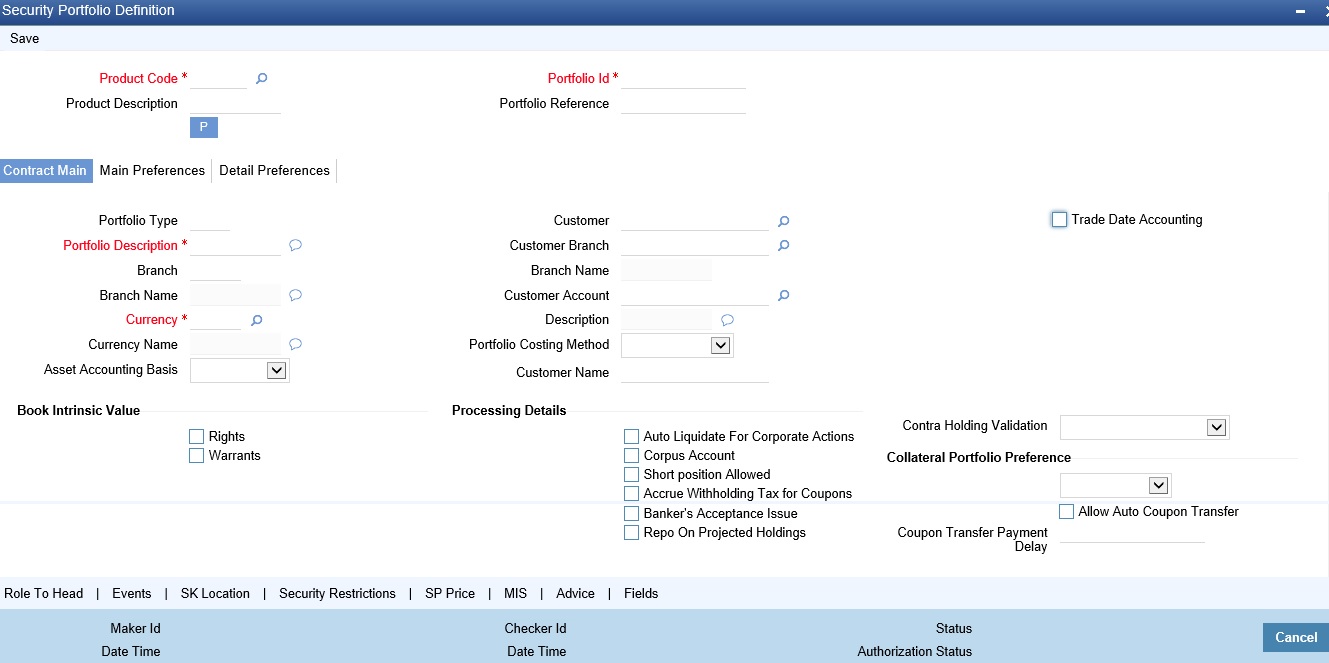Image resolution: width=1329 pixels, height=663 pixels.
Task: Enable Accrue Withholding Tax for Coupons
Action: pyautogui.click(x=631, y=494)
